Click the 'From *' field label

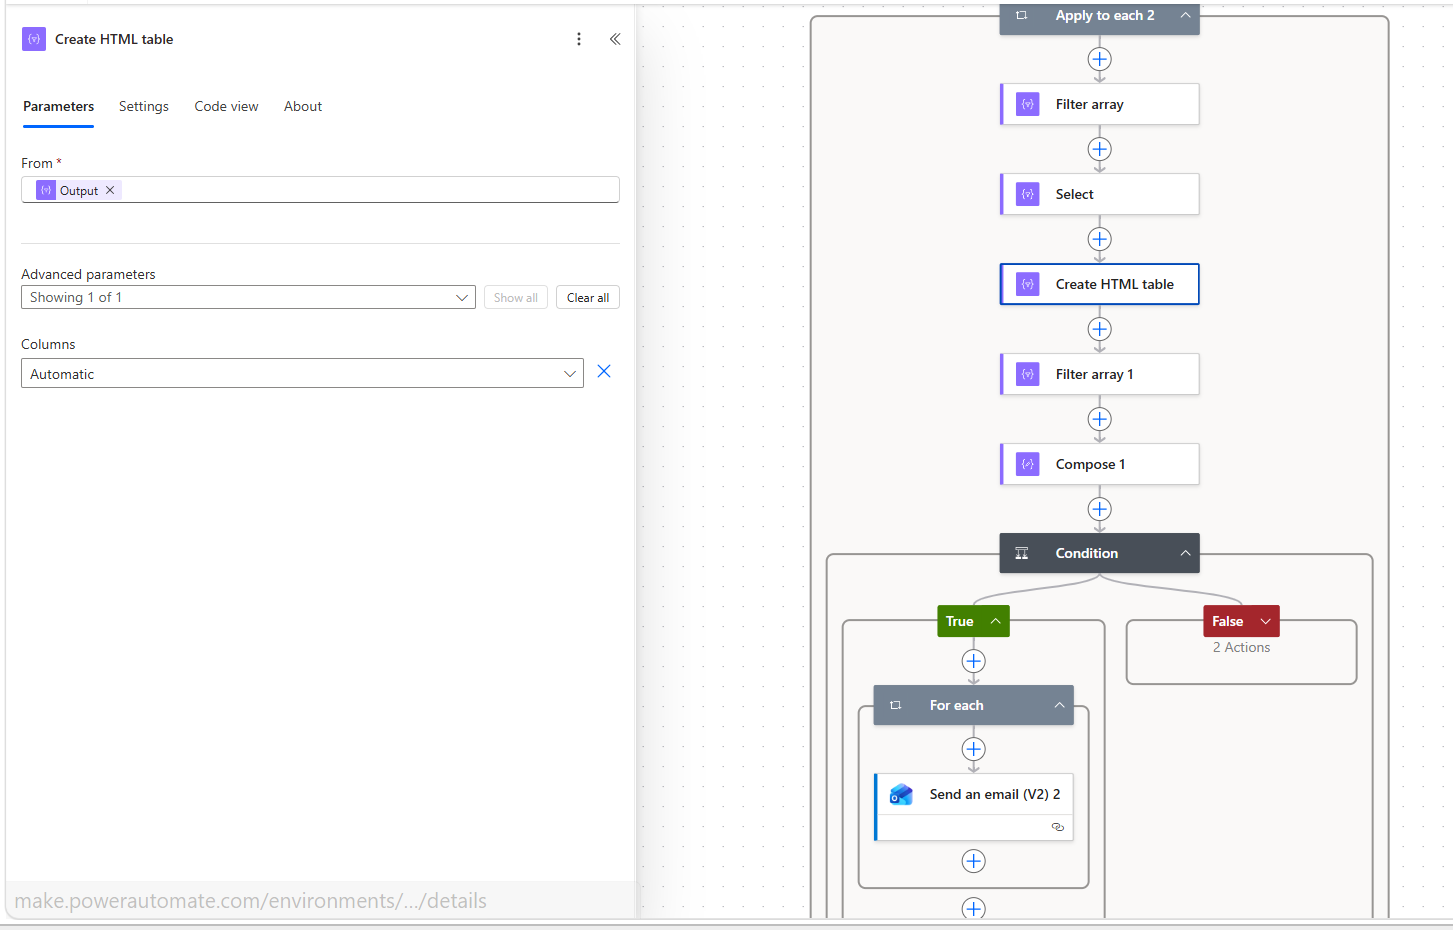point(41,163)
